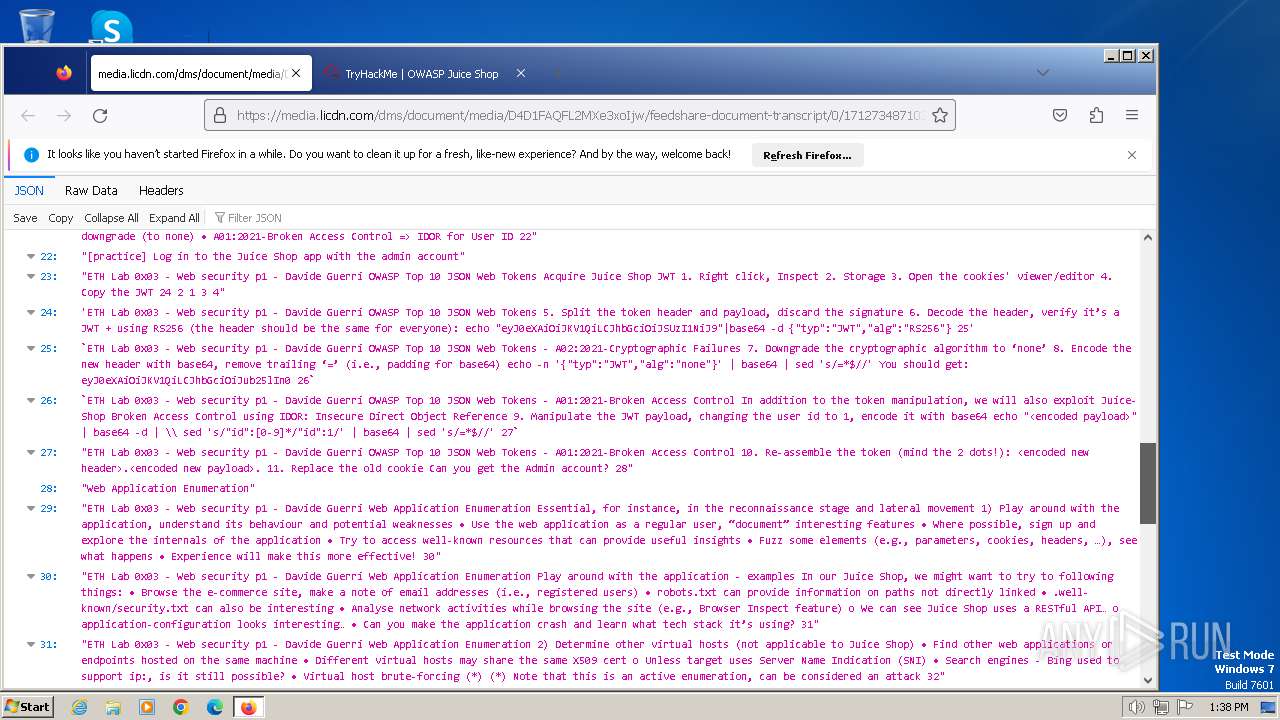Screen dimensions: 1280x720
Task: Open Windows Media Player from the taskbar
Action: [147, 707]
